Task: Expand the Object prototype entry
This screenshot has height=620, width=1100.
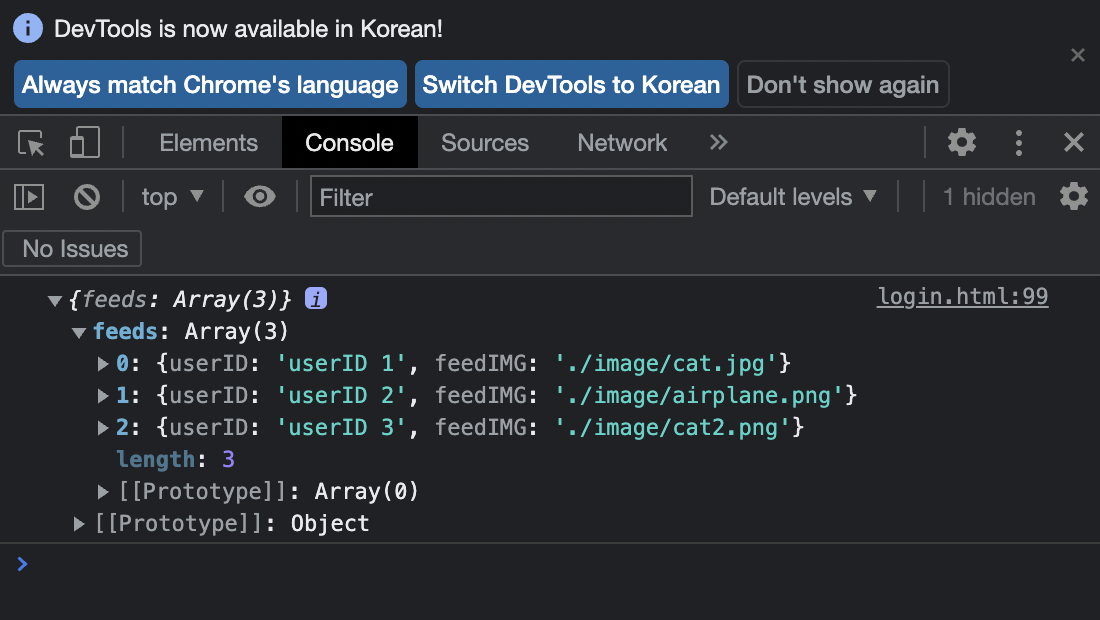Action: pyautogui.click(x=79, y=524)
